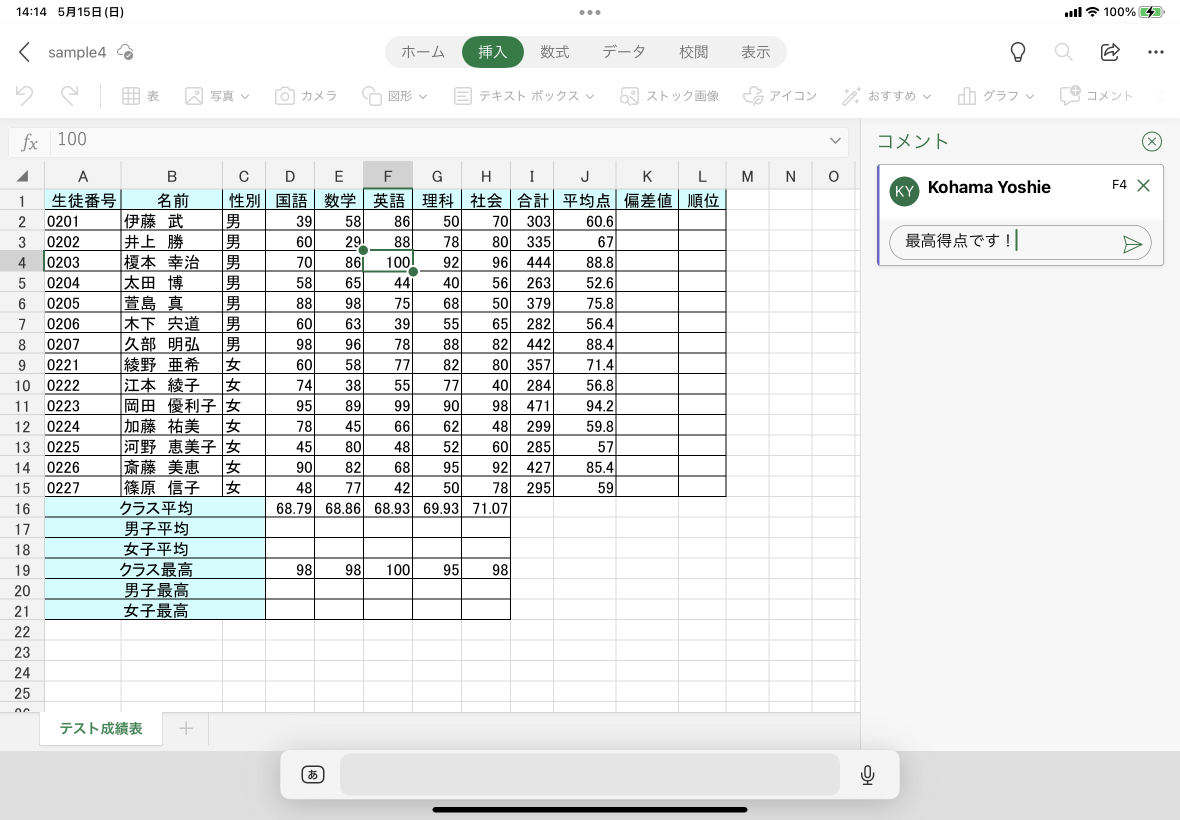Tap the KY user avatar
This screenshot has width=1180, height=820.
coord(905,191)
